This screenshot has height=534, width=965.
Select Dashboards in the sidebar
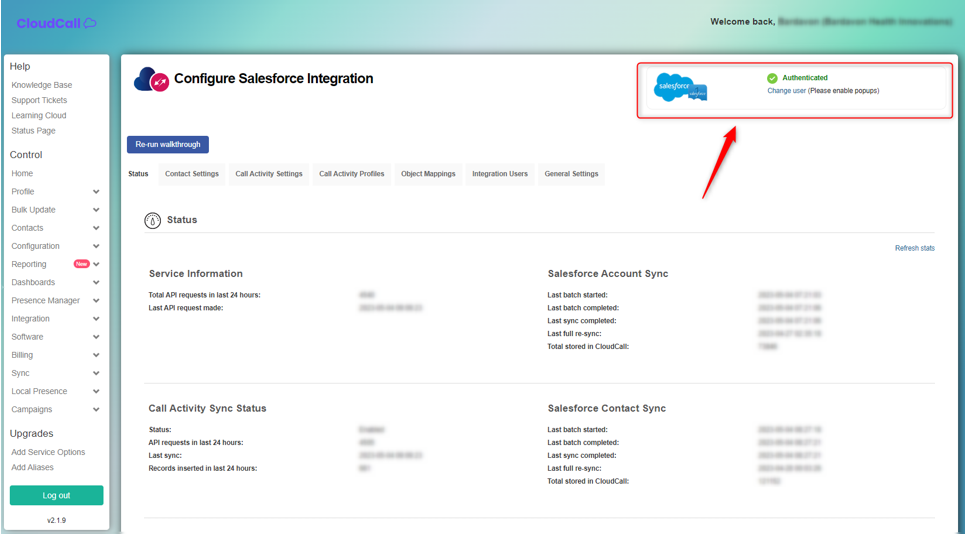tap(33, 282)
